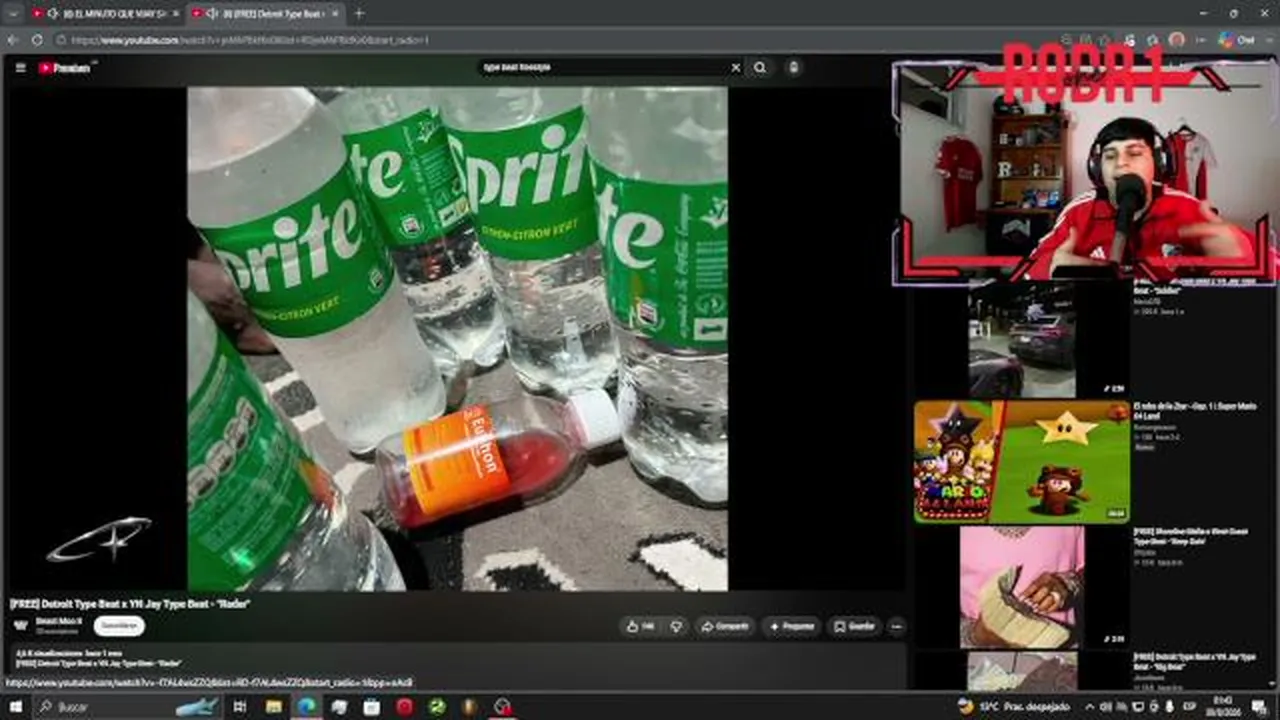
Task: Open the channel avatar beside the video title
Action: pos(20,626)
